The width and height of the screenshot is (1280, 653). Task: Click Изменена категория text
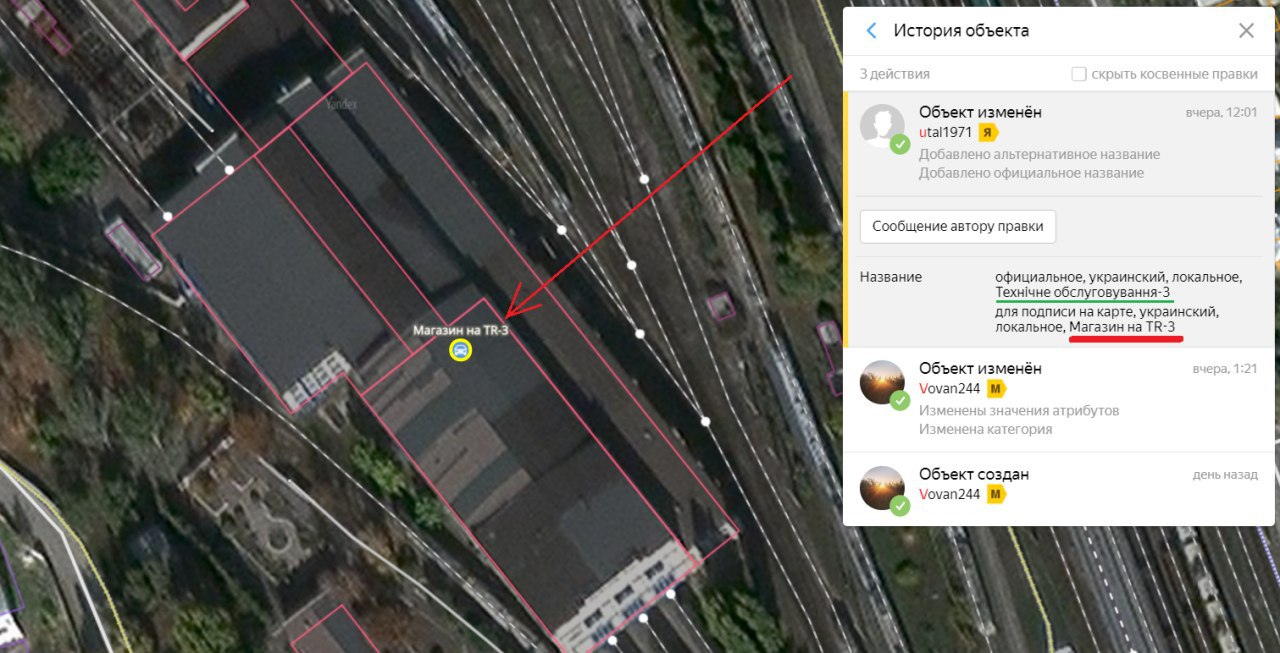pyautogui.click(x=985, y=429)
